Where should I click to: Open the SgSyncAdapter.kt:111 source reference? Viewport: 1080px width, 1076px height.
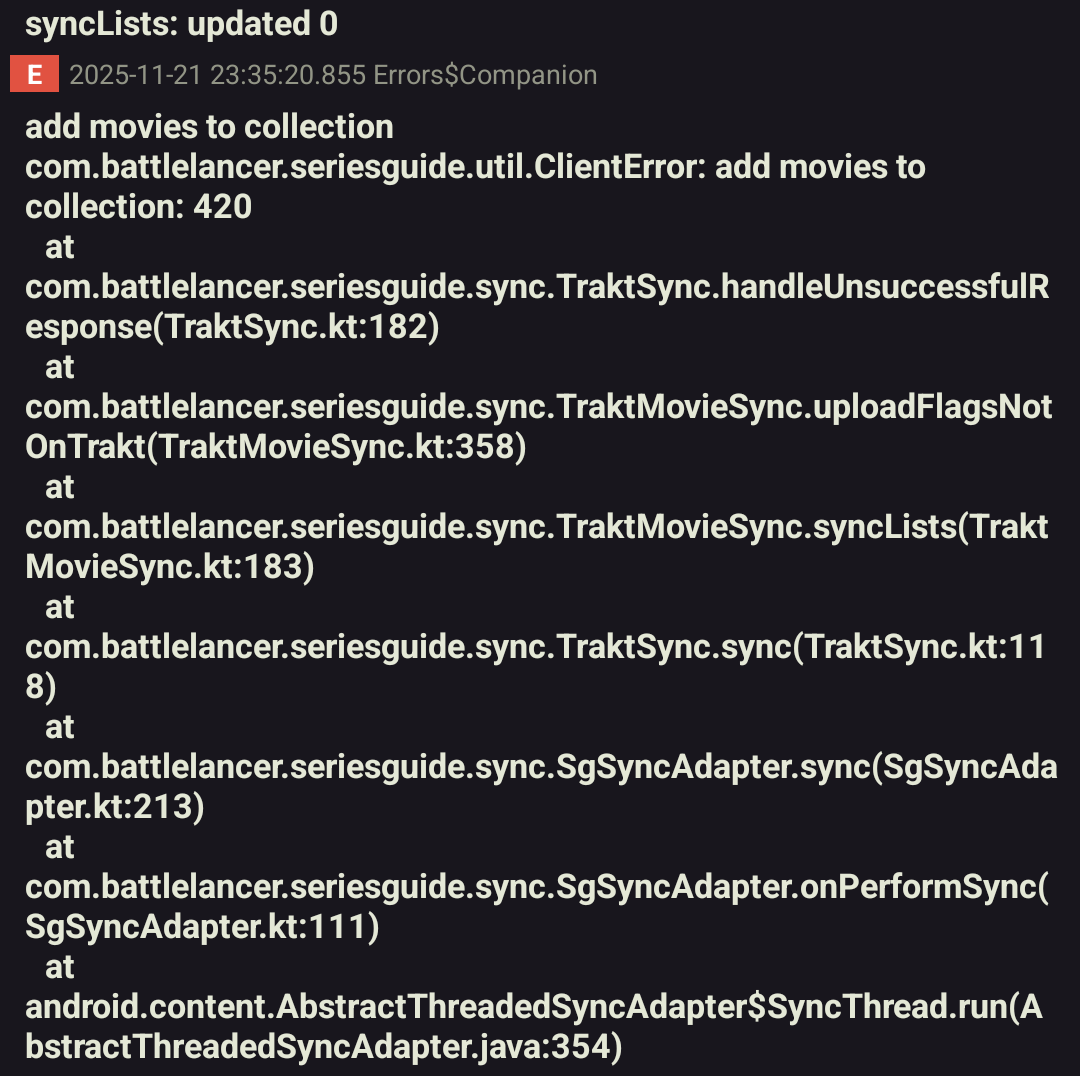[x=202, y=927]
